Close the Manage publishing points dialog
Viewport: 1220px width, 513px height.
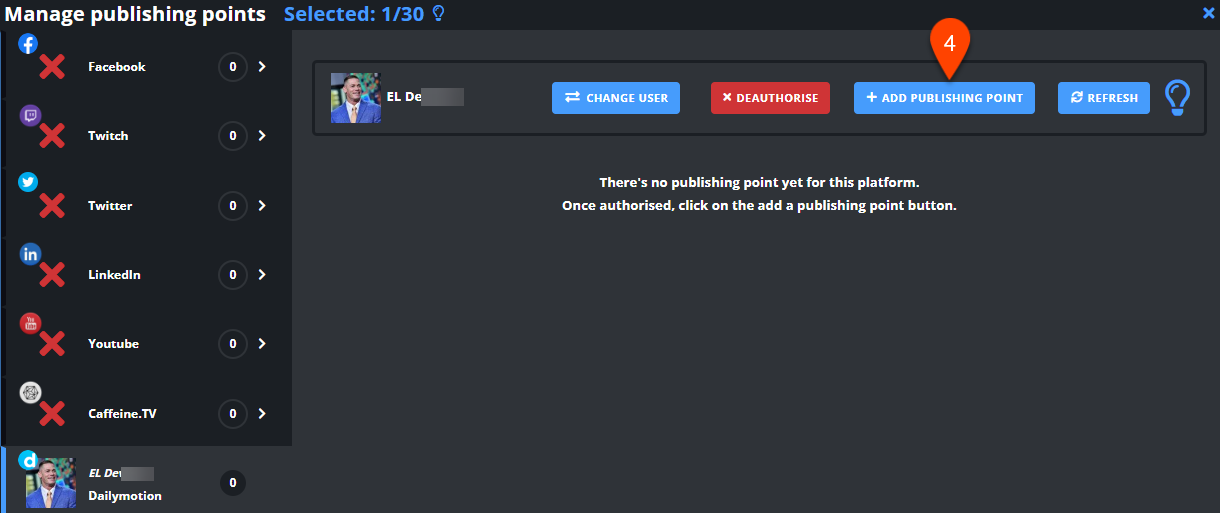1208,13
